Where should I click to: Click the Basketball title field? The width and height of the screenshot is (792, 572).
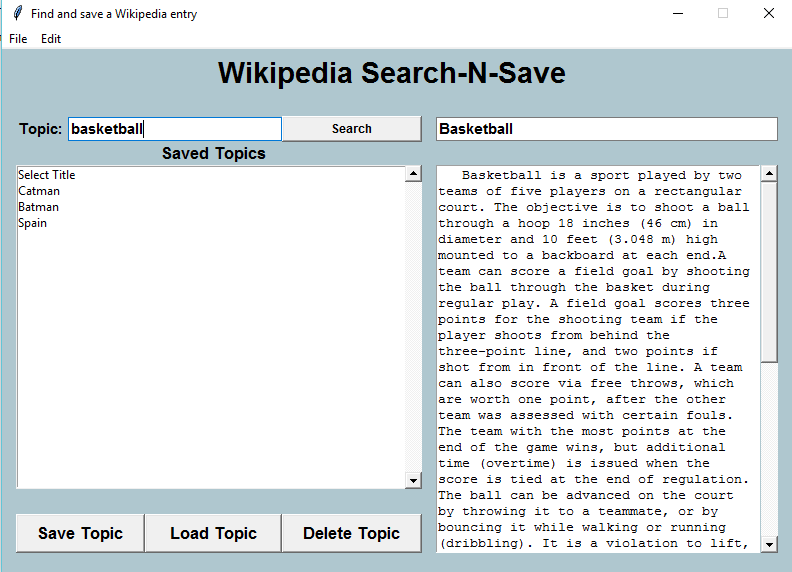tap(607, 129)
